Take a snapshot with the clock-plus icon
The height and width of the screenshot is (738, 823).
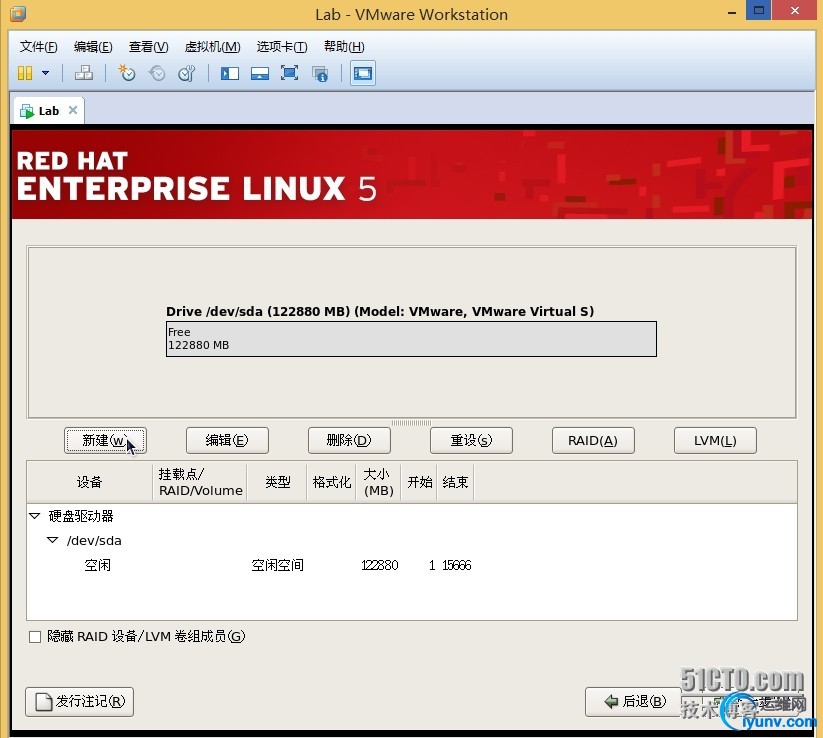126,73
